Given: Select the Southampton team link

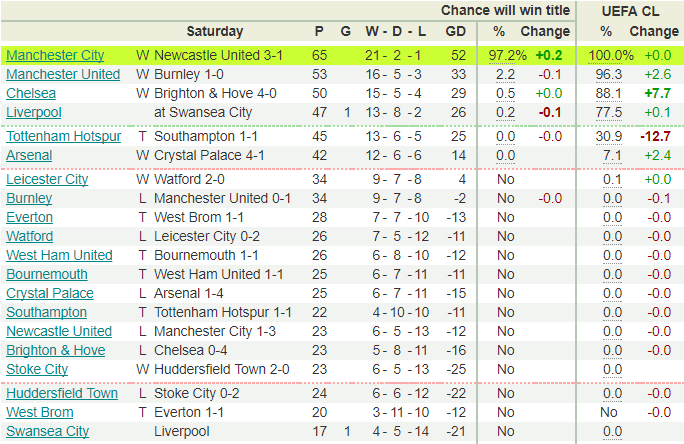Looking at the screenshot, I should pos(46,313).
